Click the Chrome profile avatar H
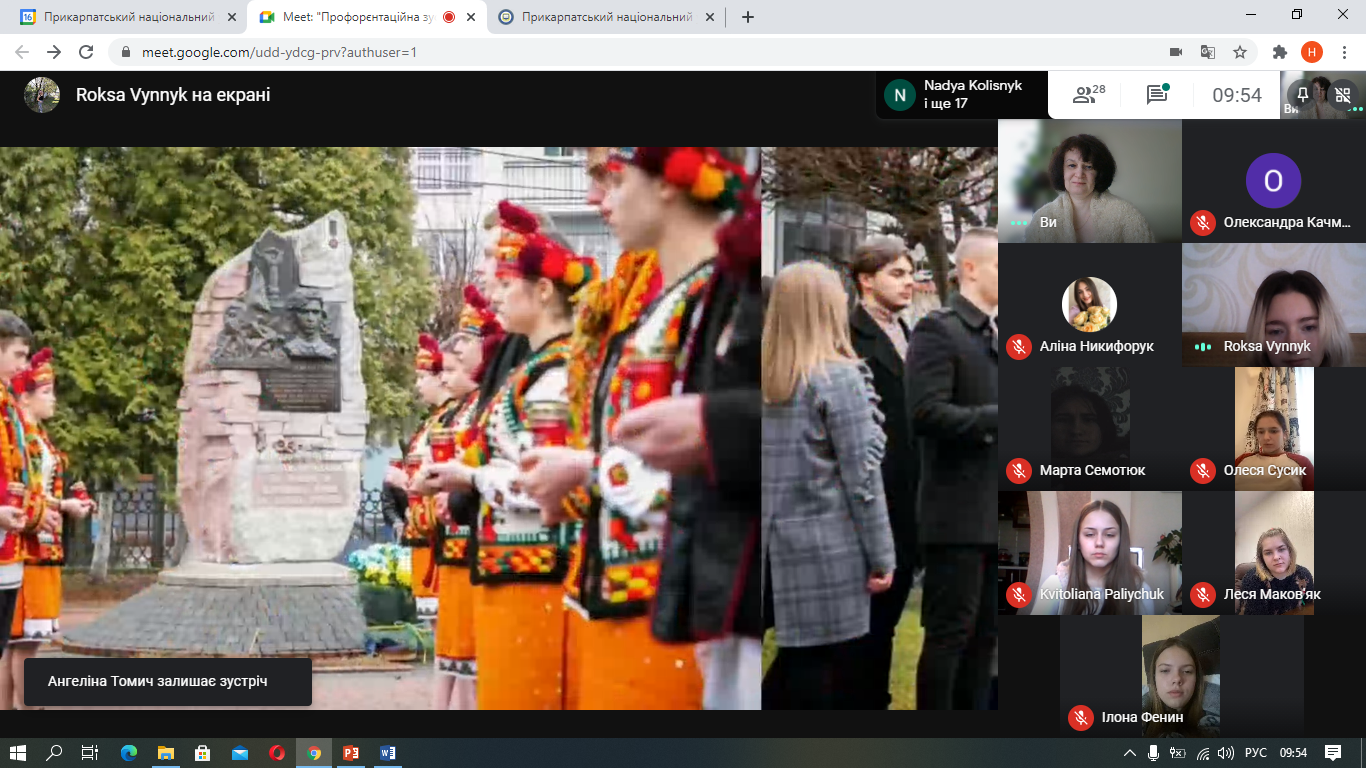The width and height of the screenshot is (1366, 768). (1311, 52)
